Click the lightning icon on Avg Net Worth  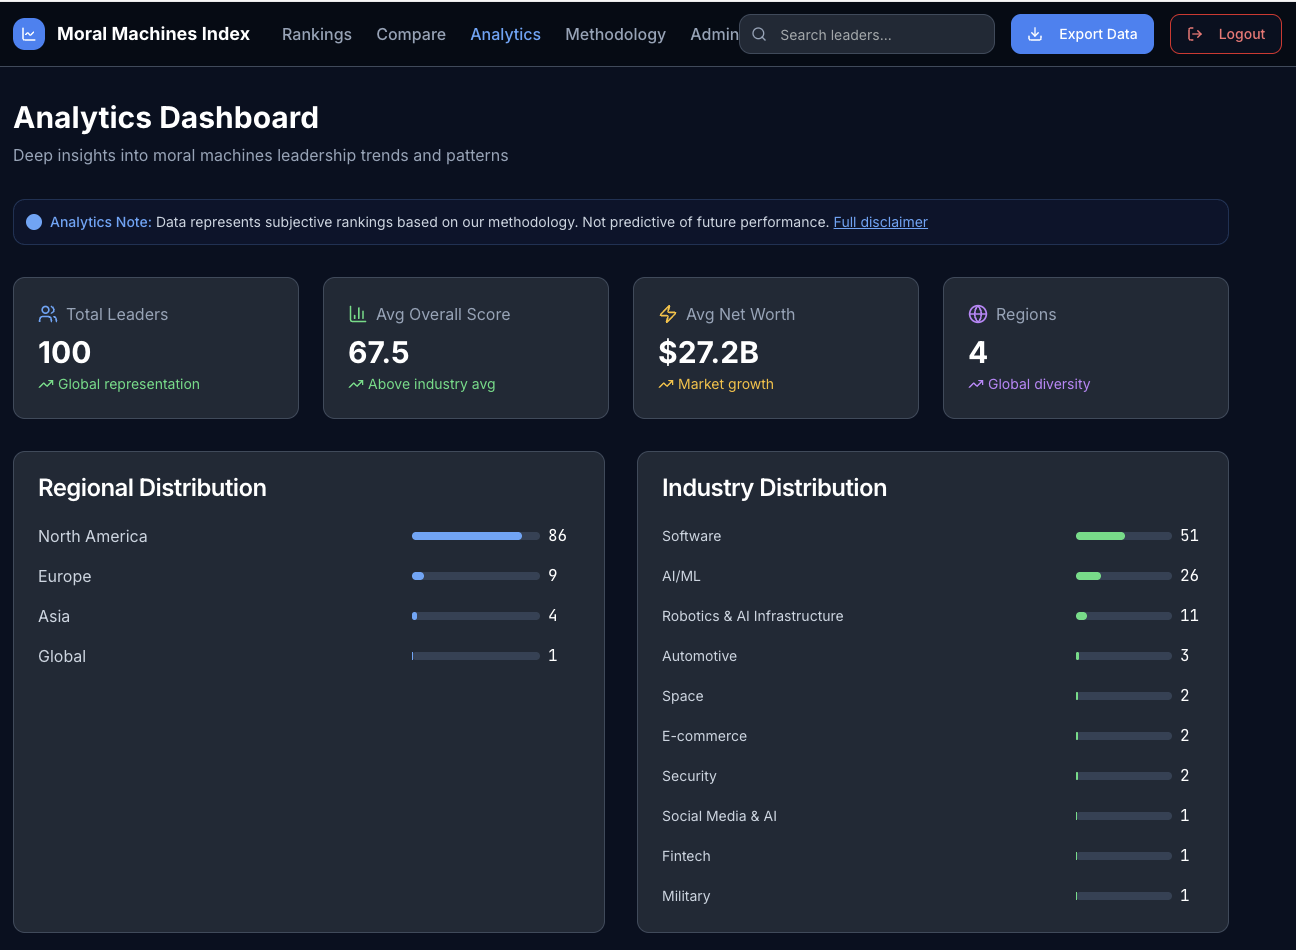(668, 314)
